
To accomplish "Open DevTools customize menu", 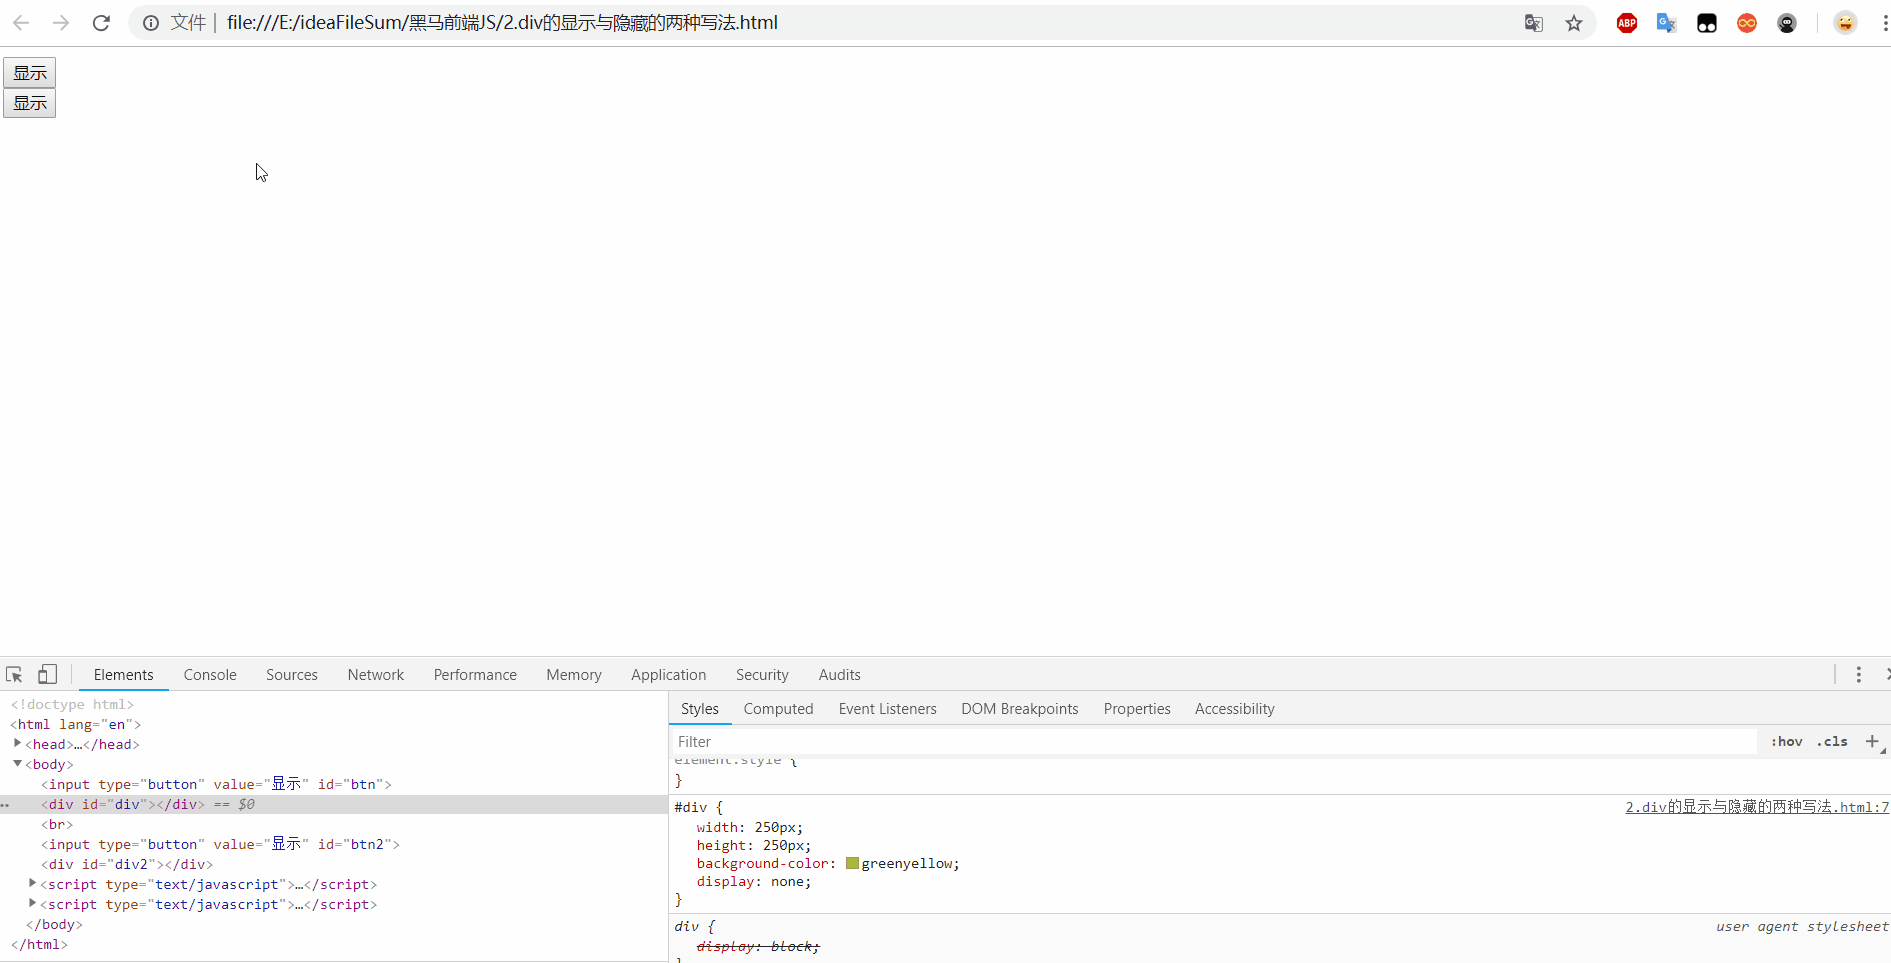I will coord(1859,675).
